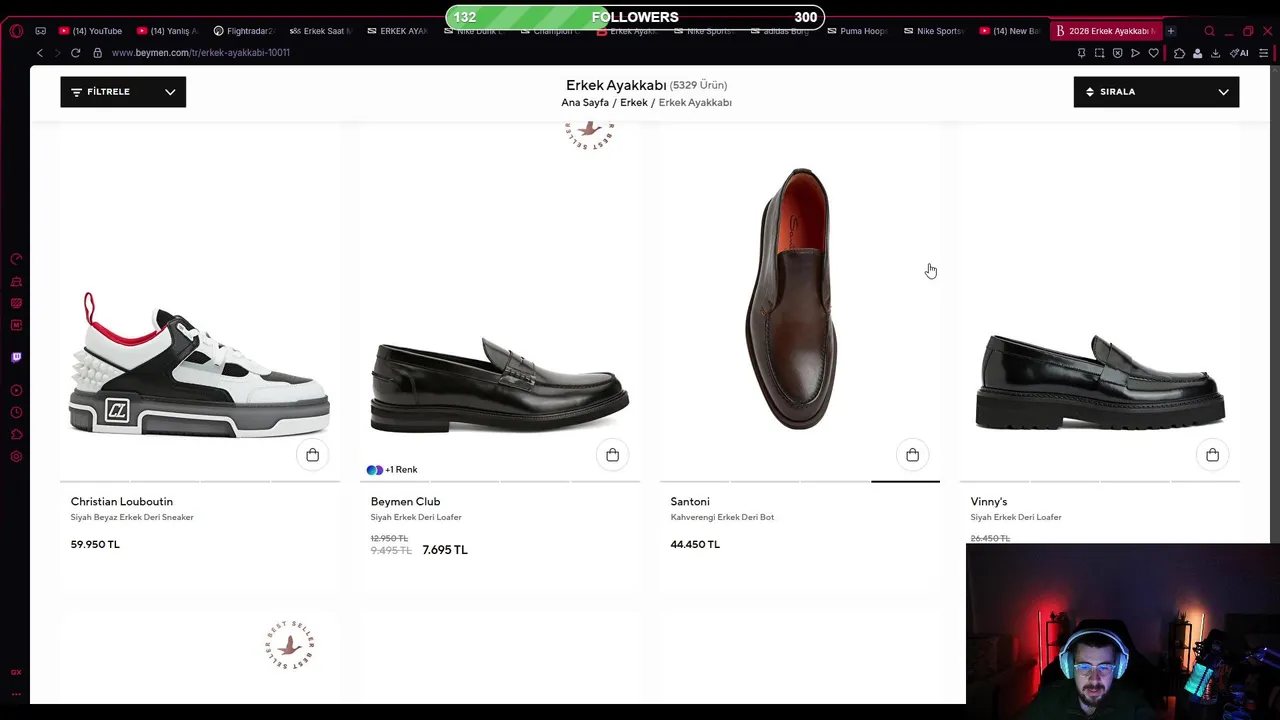Select the 2026 Erkek Ayakkabı tab
1280x720 pixels.
point(1105,31)
